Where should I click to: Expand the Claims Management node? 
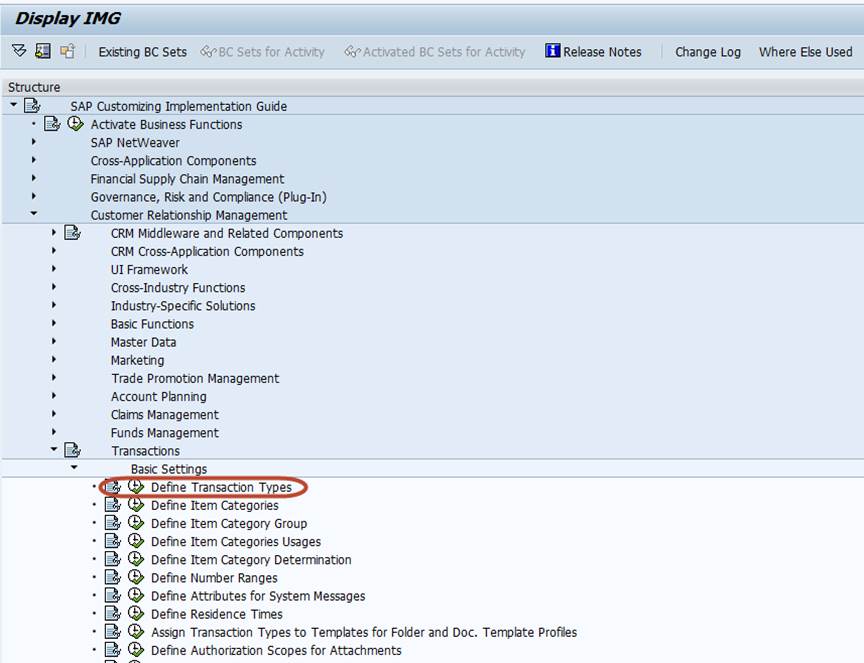[53, 414]
